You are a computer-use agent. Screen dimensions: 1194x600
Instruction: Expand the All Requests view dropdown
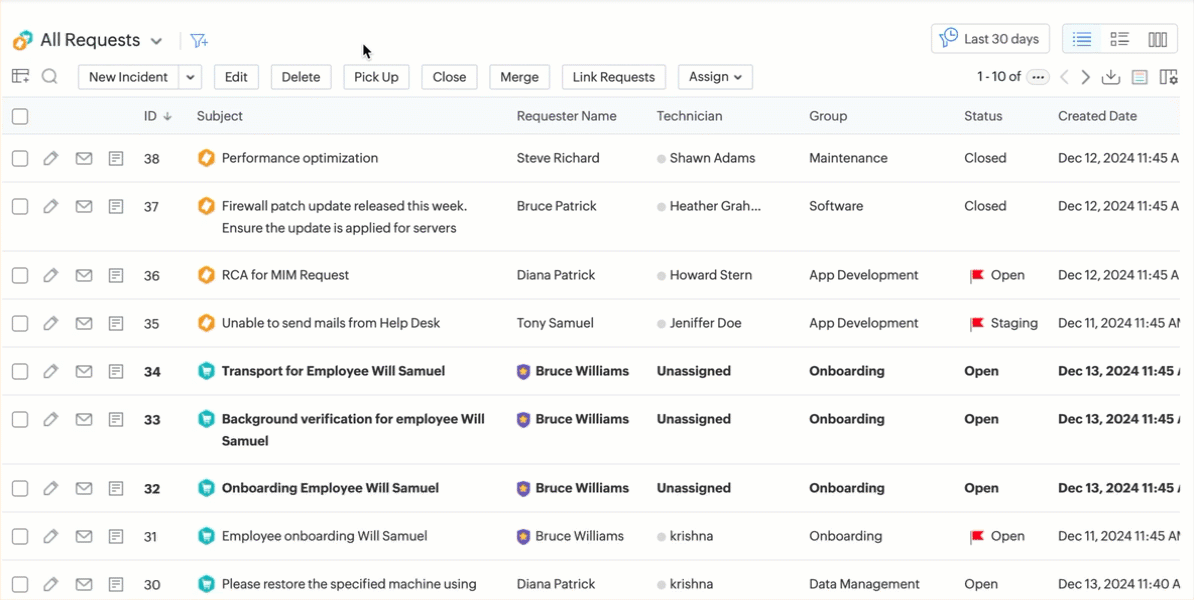point(156,41)
